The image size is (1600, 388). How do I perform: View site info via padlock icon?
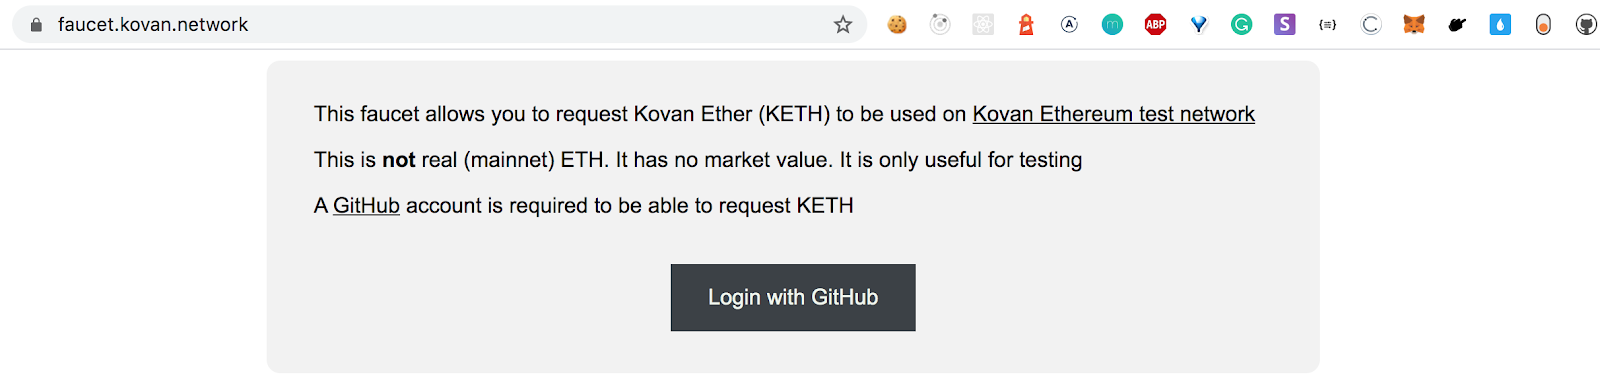click(x=36, y=25)
